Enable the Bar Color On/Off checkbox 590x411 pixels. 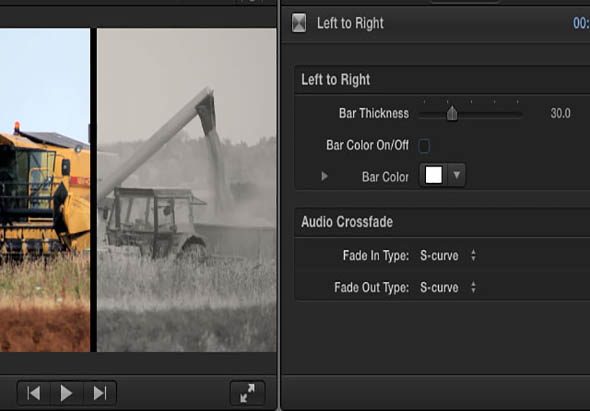(424, 146)
